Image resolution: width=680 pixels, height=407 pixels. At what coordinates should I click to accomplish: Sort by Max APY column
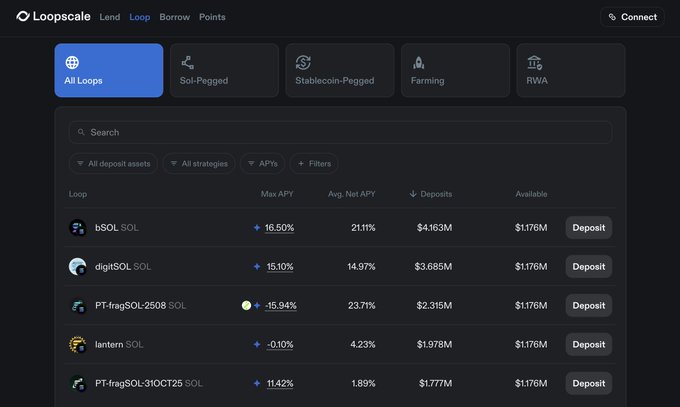click(x=277, y=194)
